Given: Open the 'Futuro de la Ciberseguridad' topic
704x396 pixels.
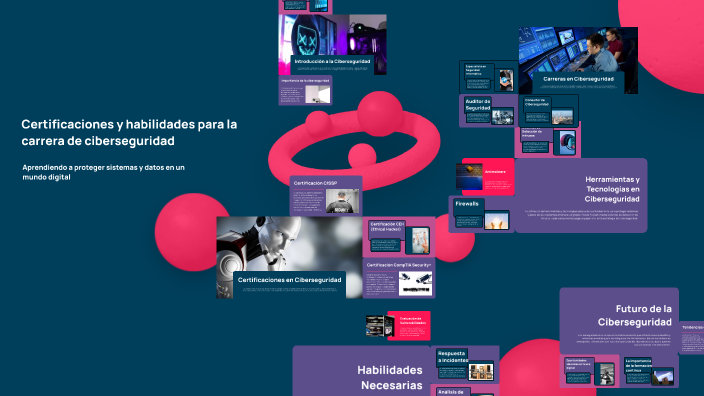Looking at the screenshot, I should [x=619, y=321].
